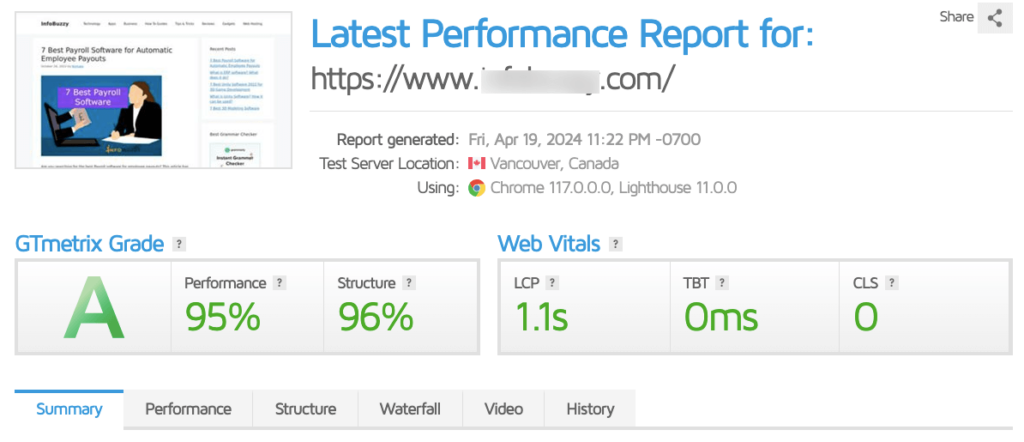Click the large A grade letter

tap(94, 308)
